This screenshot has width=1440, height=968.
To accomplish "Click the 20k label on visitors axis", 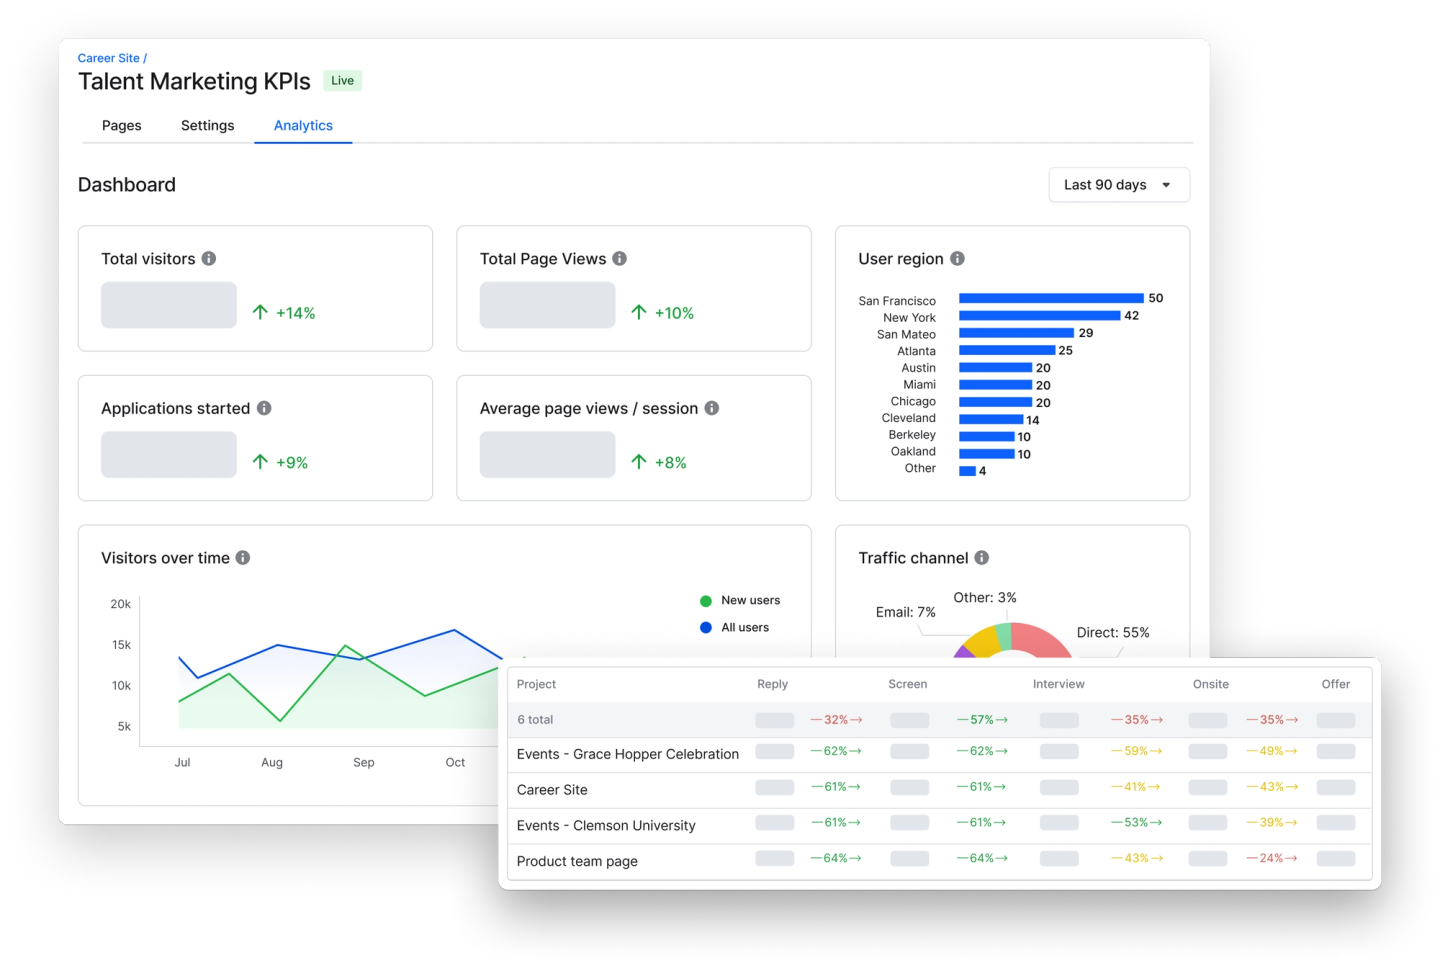I will click(x=120, y=604).
